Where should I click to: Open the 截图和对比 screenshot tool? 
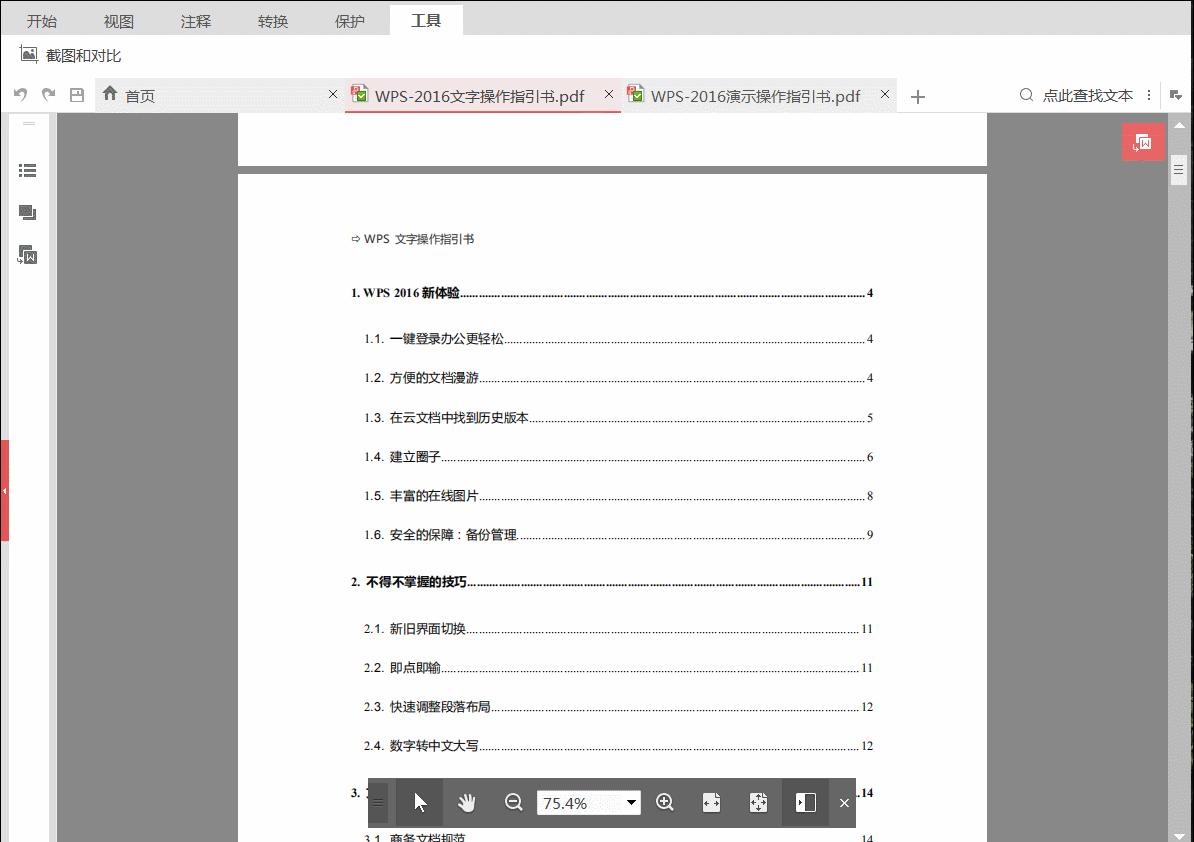pyautogui.click(x=70, y=56)
